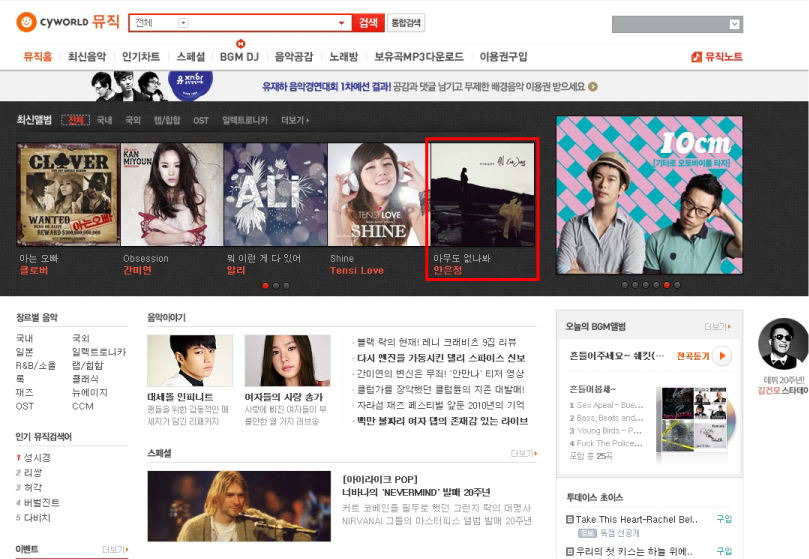The height and width of the screenshot is (559, 809).
Task: Select the 랩/힙합 tab in 최신앨범
Action: tap(167, 120)
